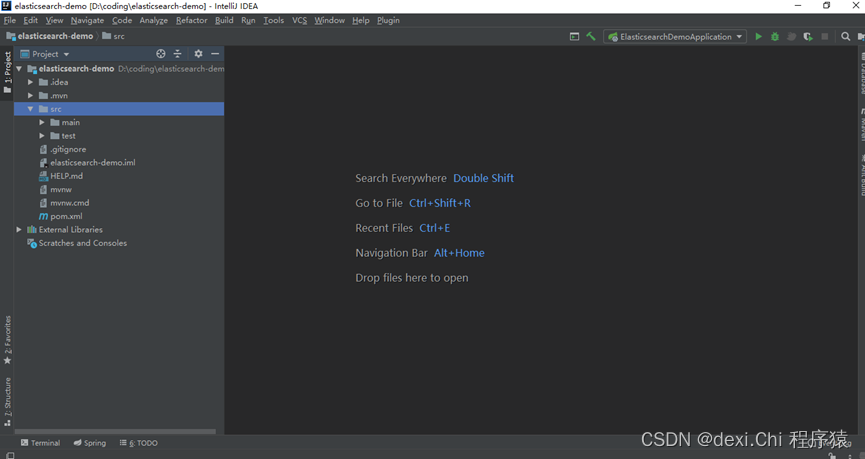
Task: Start debugging with the bug icon
Action: [775, 36]
